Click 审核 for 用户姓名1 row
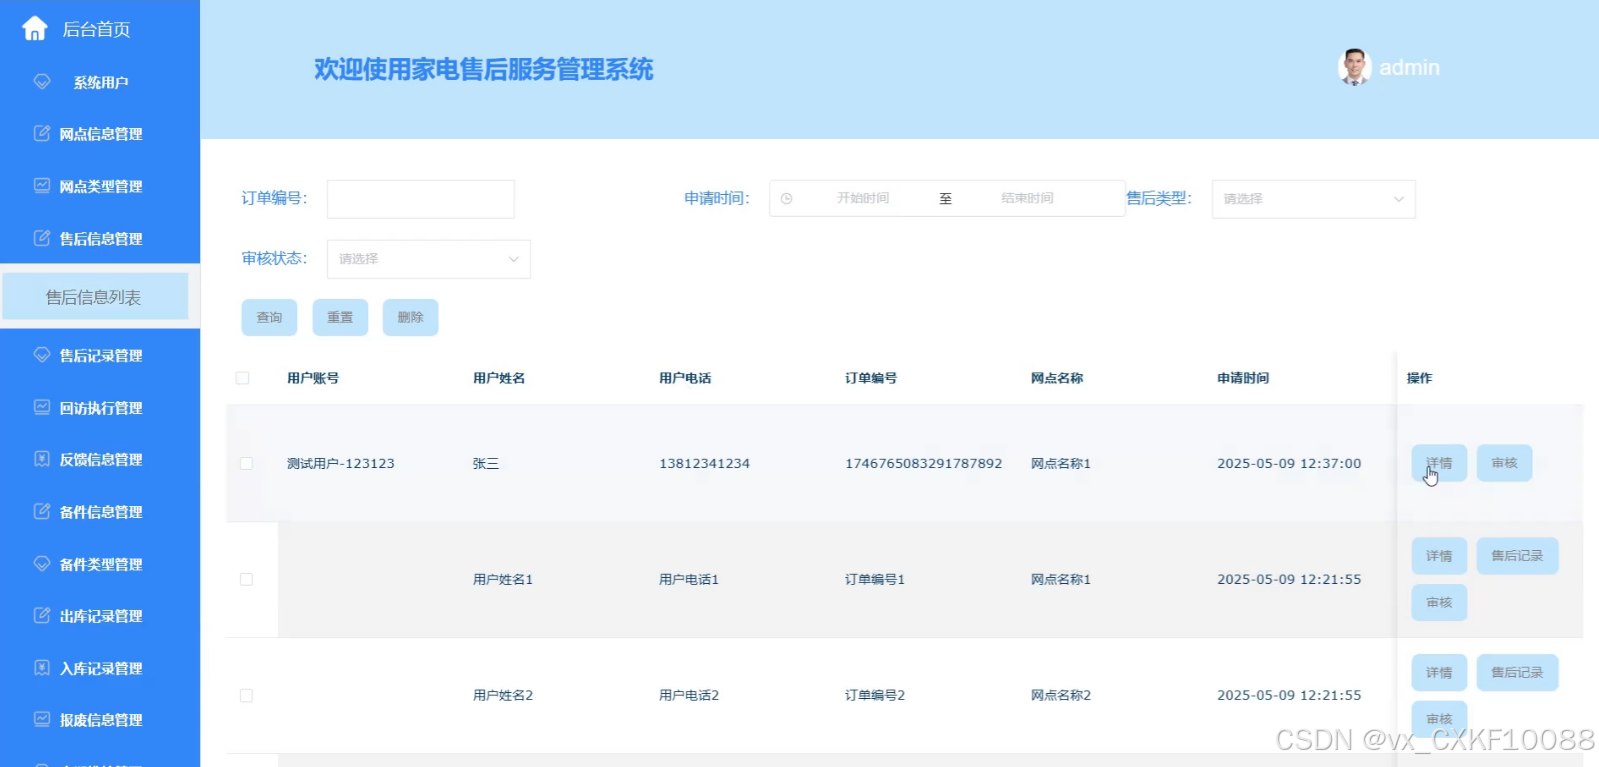This screenshot has height=767, width=1599. tap(1439, 602)
